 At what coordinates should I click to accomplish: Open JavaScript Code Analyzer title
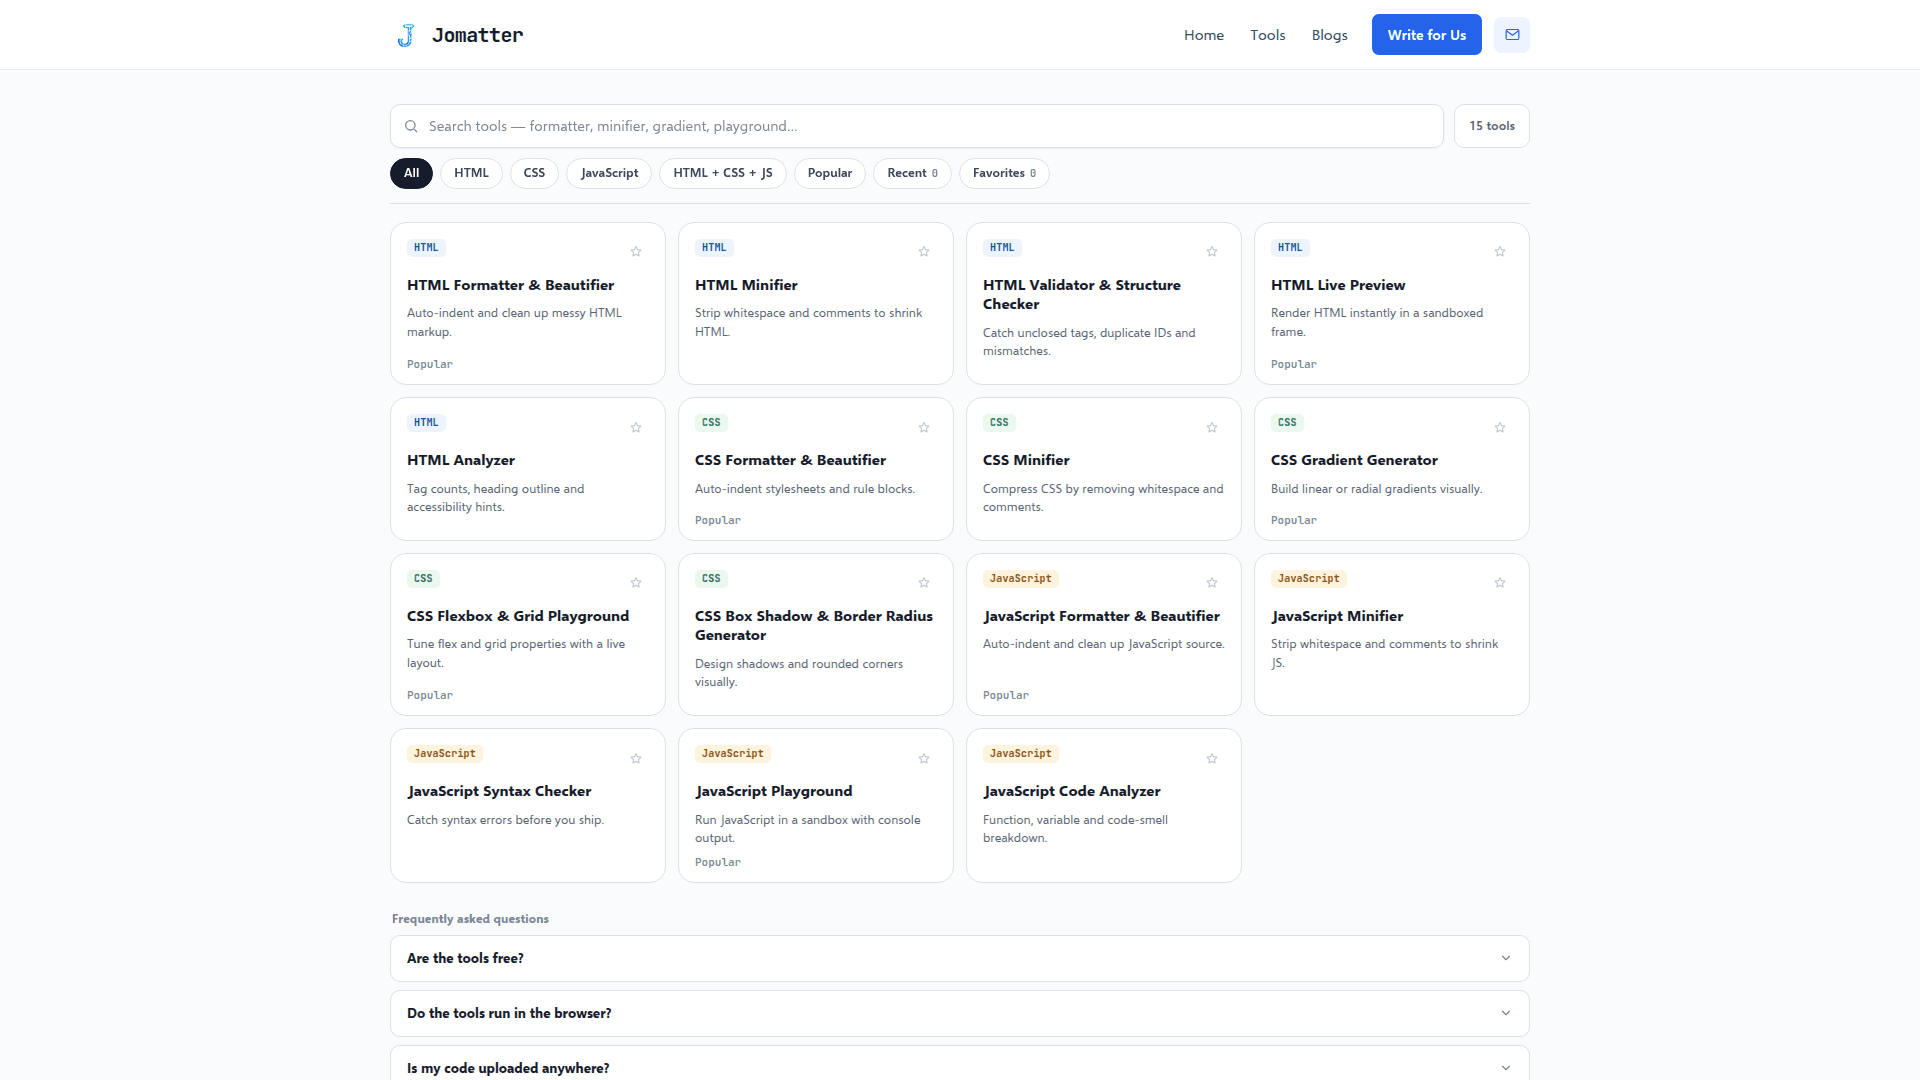[1072, 791]
